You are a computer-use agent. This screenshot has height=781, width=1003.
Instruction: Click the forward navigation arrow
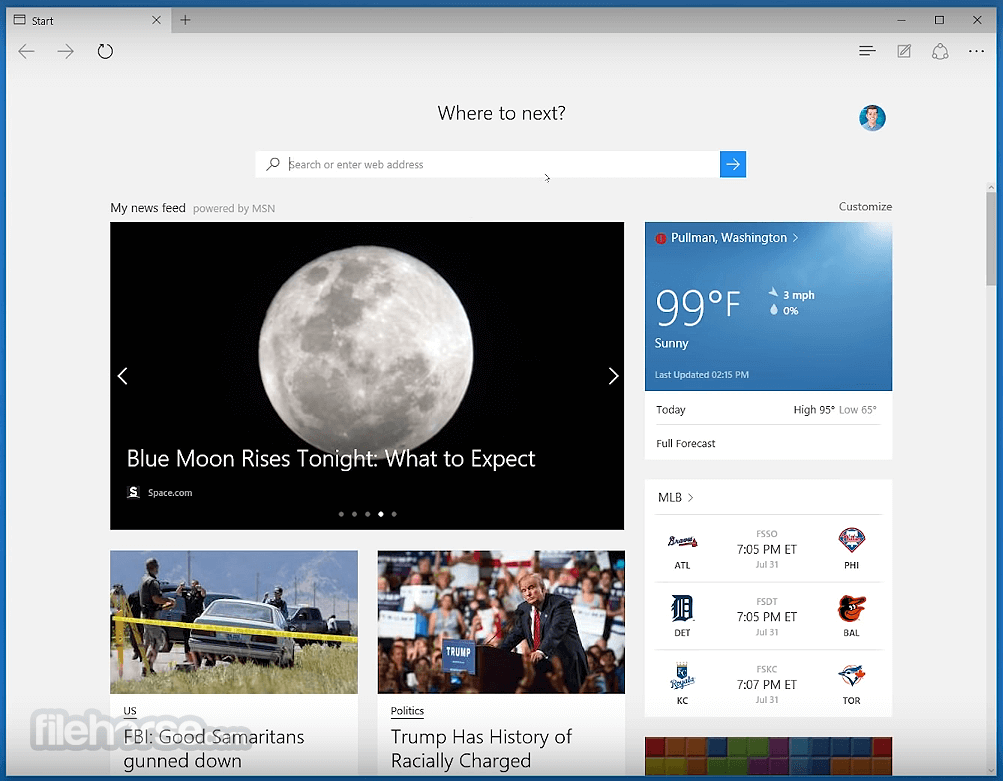[x=65, y=51]
